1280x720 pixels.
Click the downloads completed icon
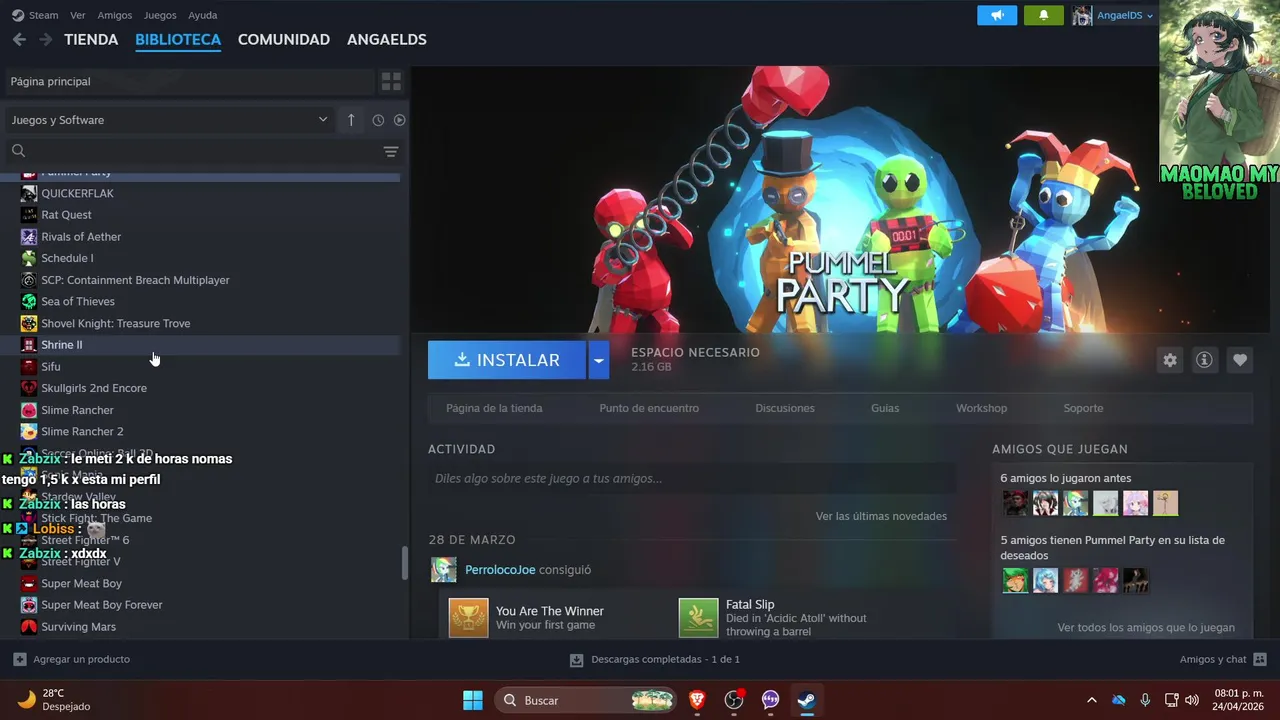click(x=576, y=660)
